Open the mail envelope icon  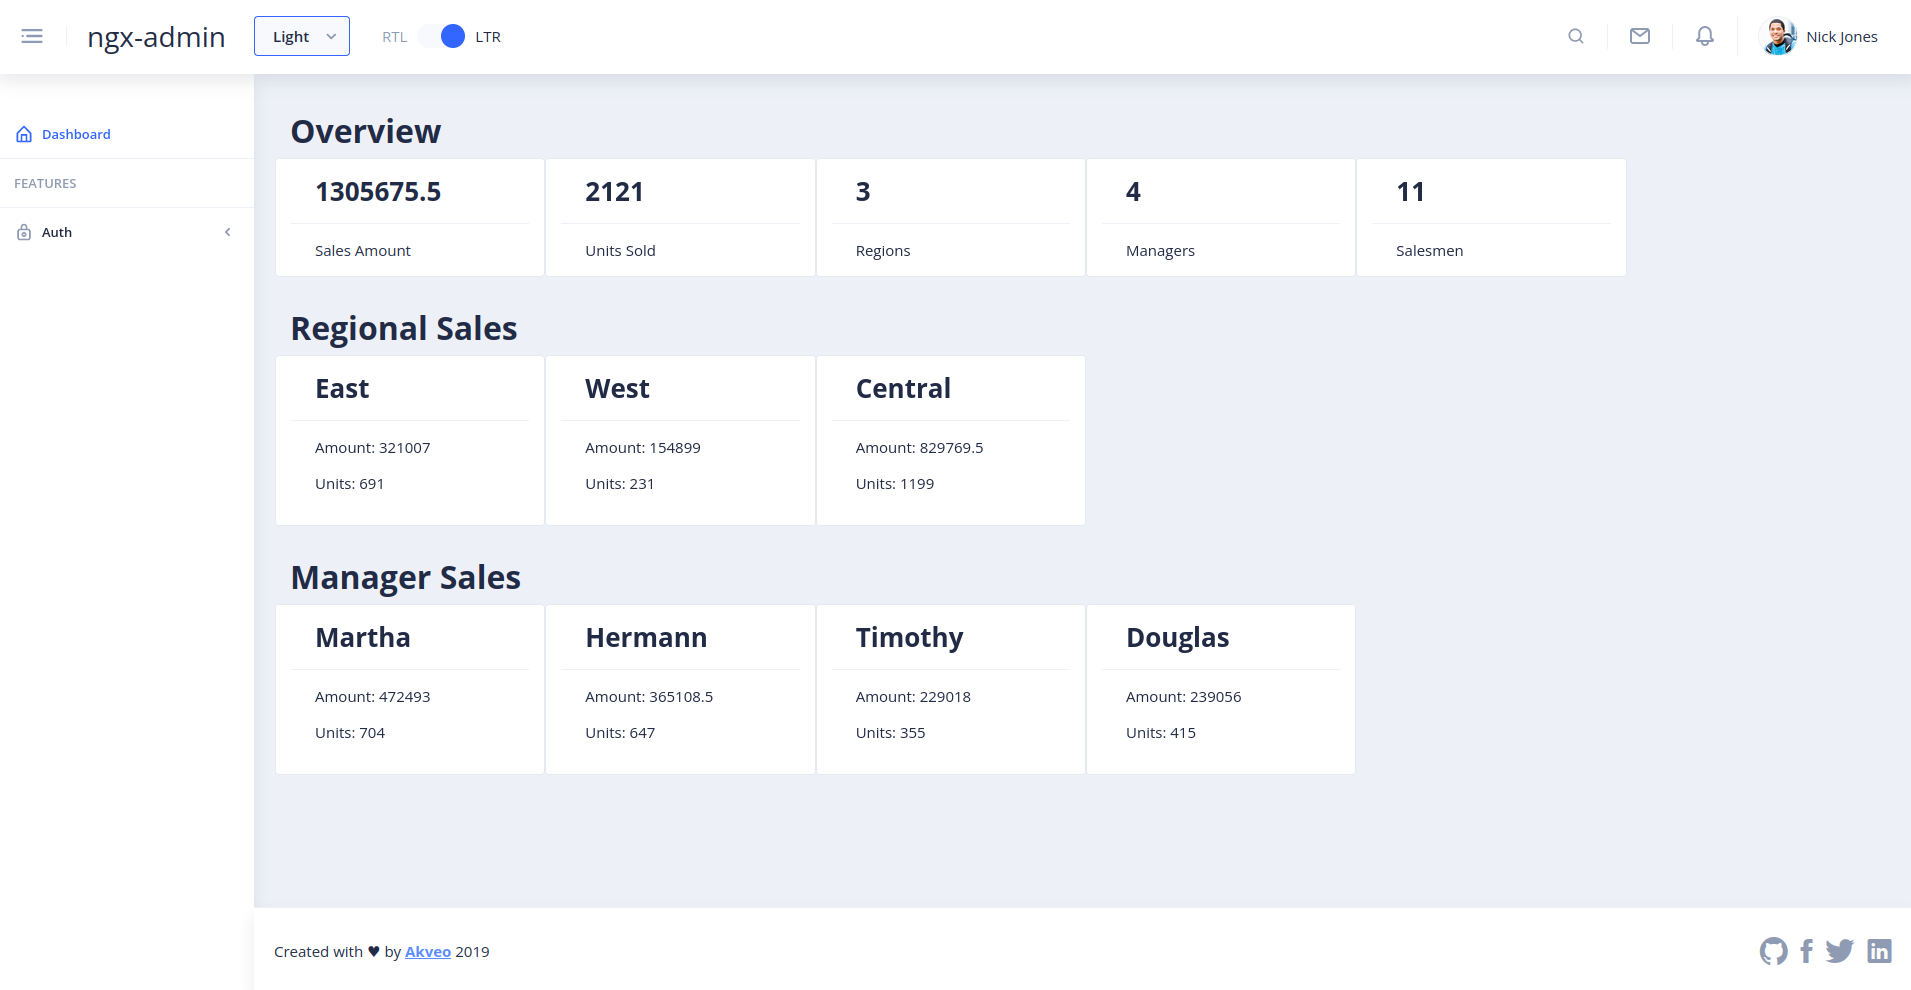point(1640,37)
